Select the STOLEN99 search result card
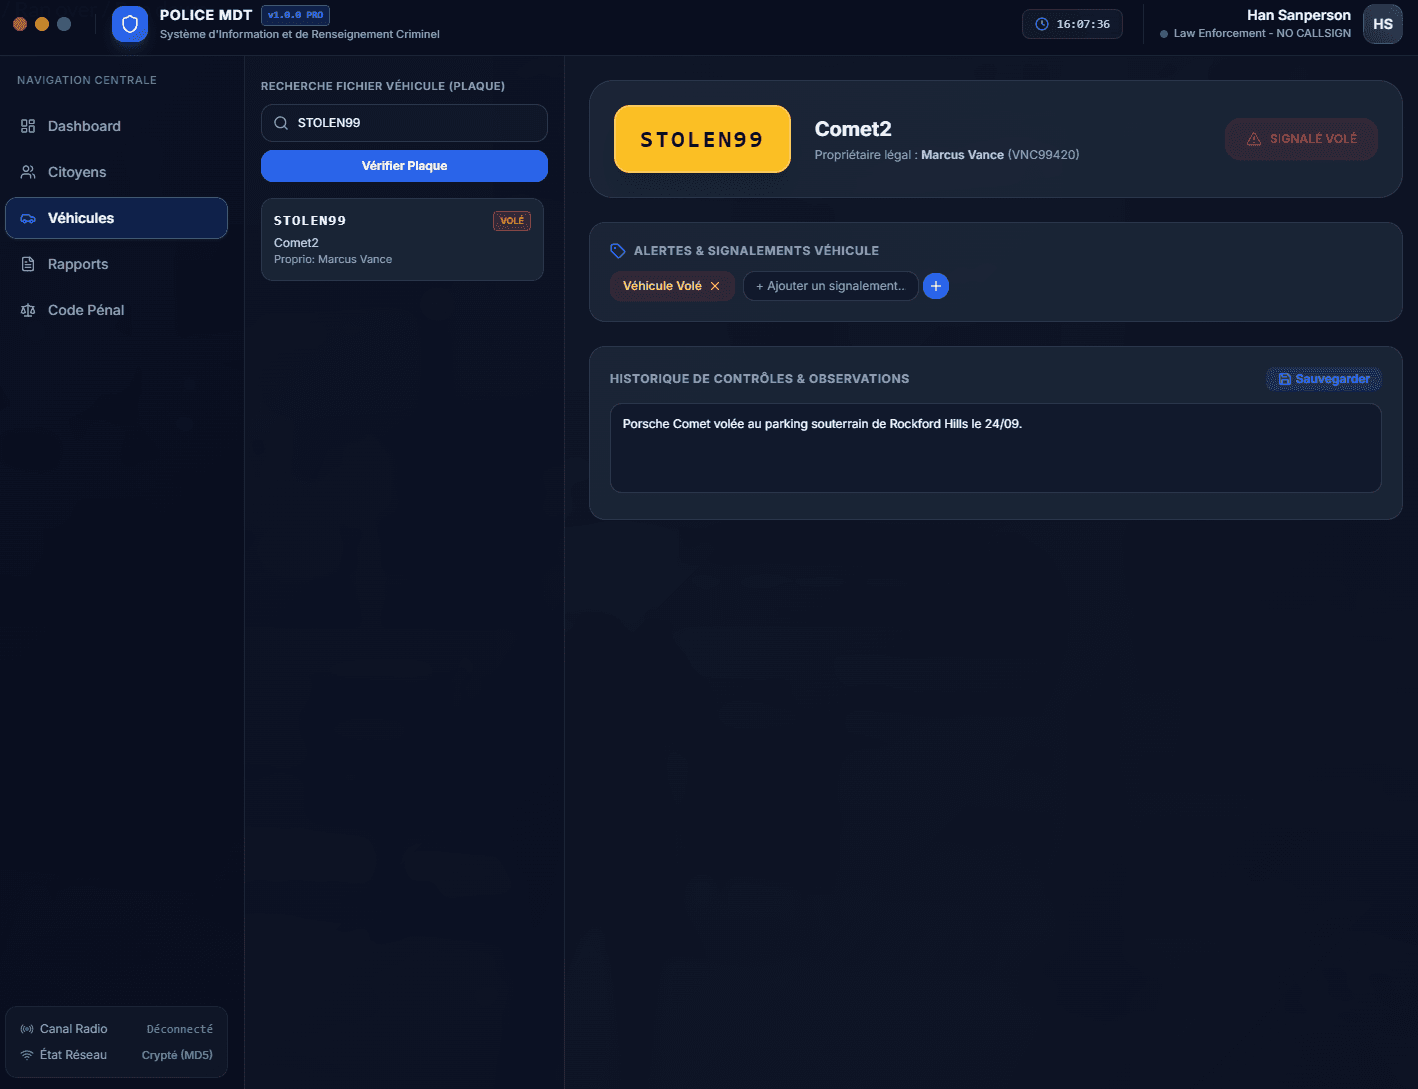 click(x=402, y=239)
